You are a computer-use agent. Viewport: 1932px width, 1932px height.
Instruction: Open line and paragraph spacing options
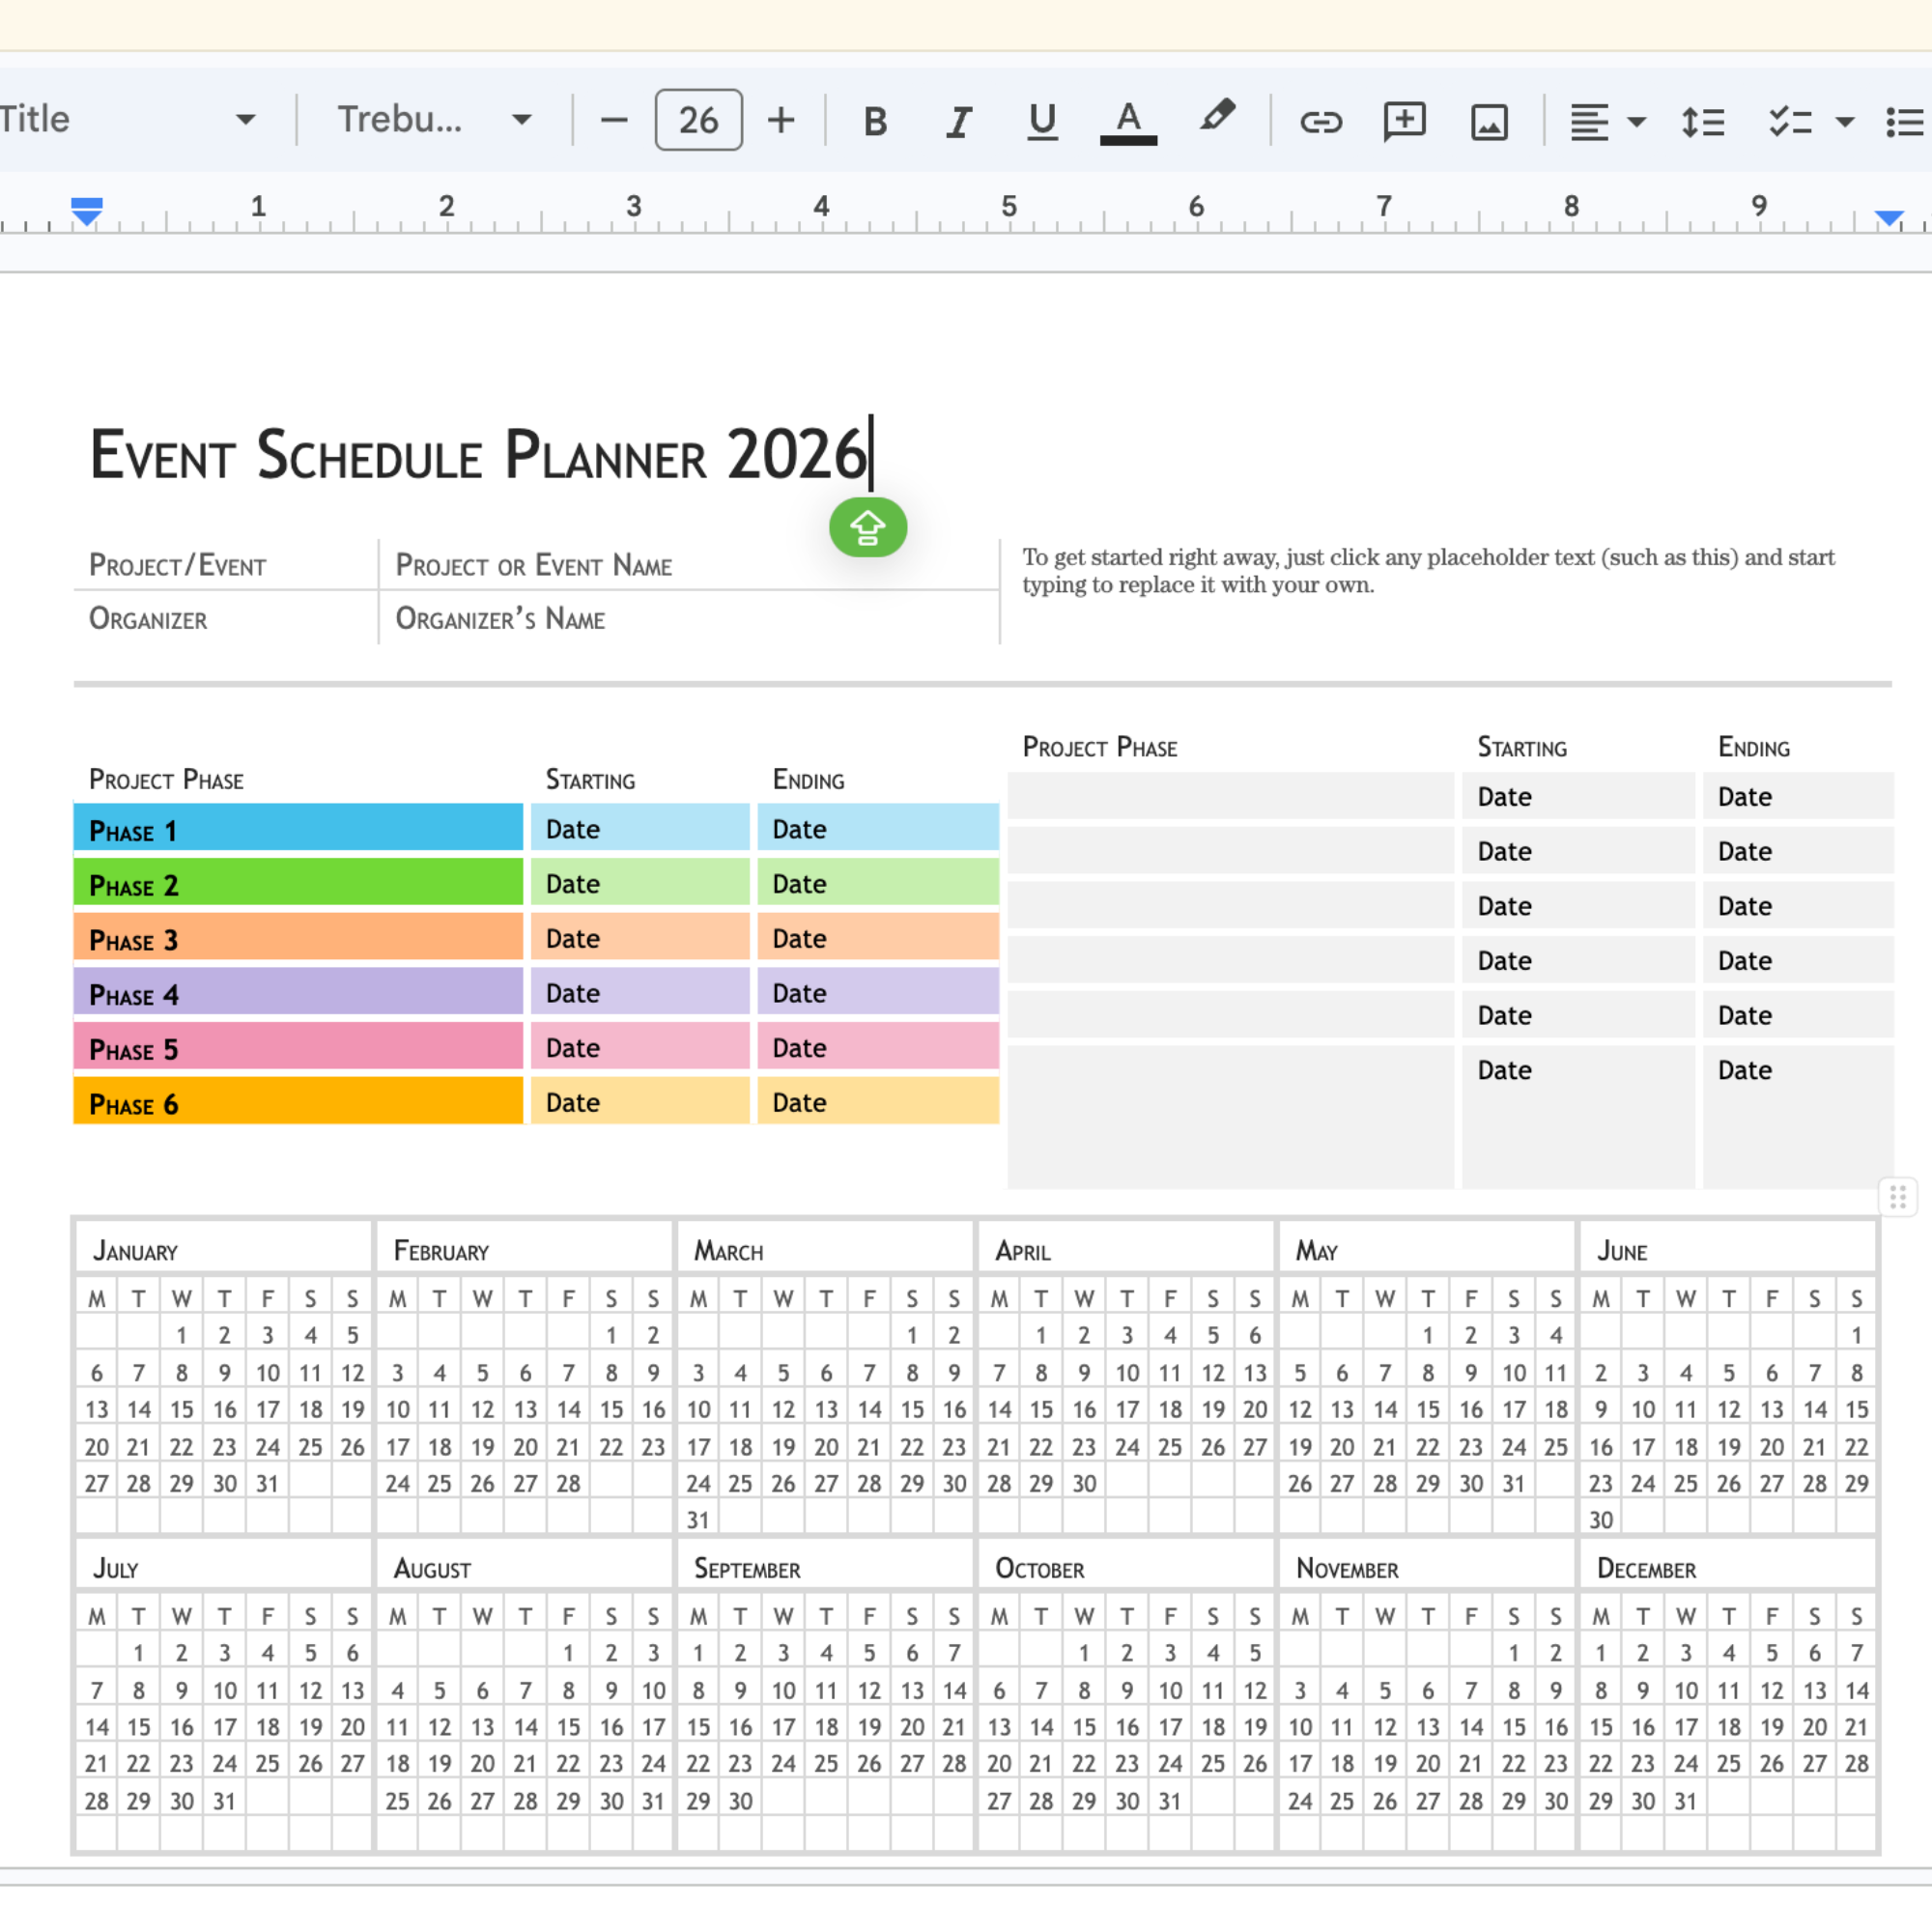tap(1702, 121)
